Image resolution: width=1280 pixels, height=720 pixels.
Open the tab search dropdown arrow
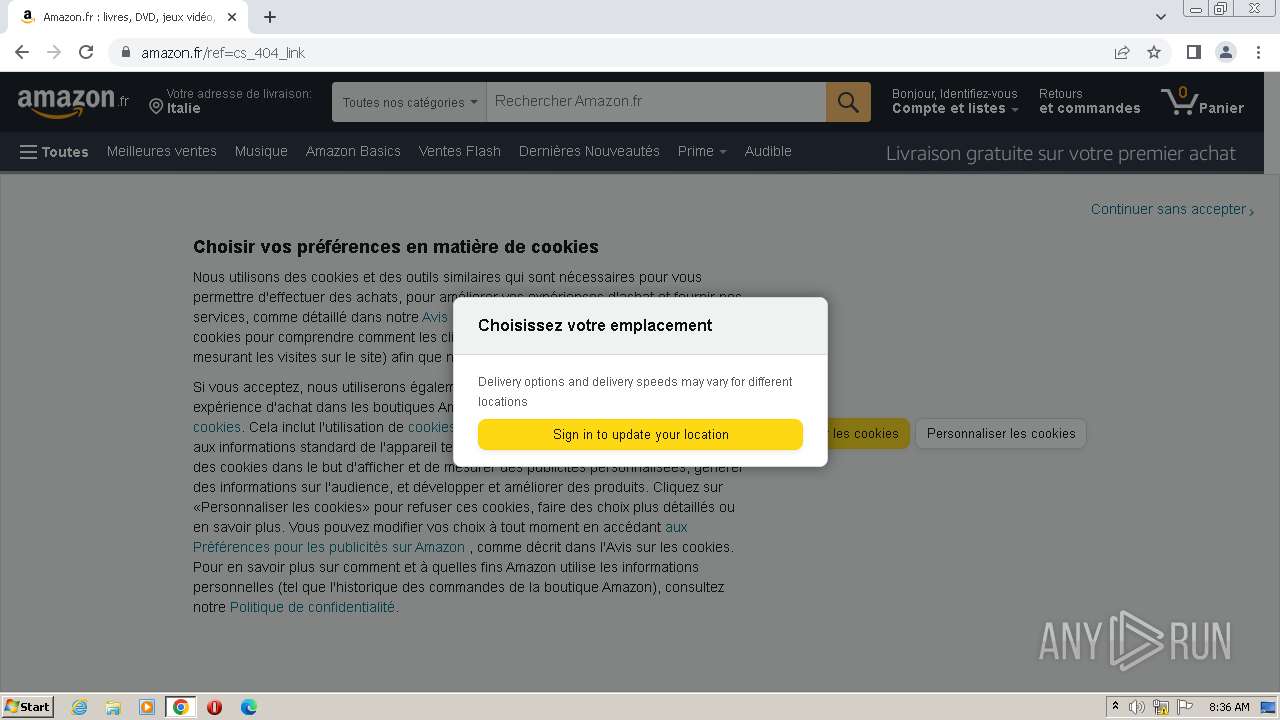1161,17
